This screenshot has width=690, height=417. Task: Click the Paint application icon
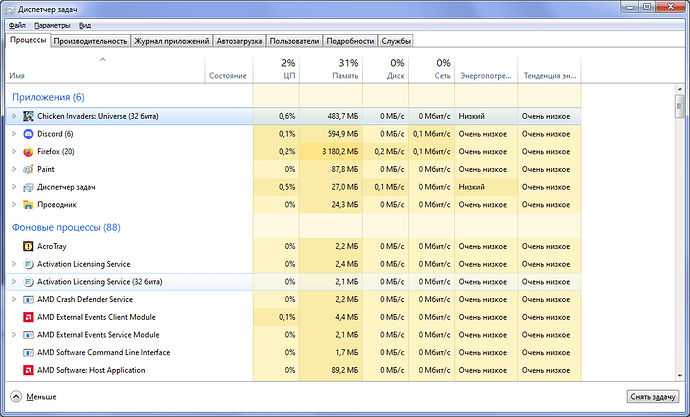28,169
